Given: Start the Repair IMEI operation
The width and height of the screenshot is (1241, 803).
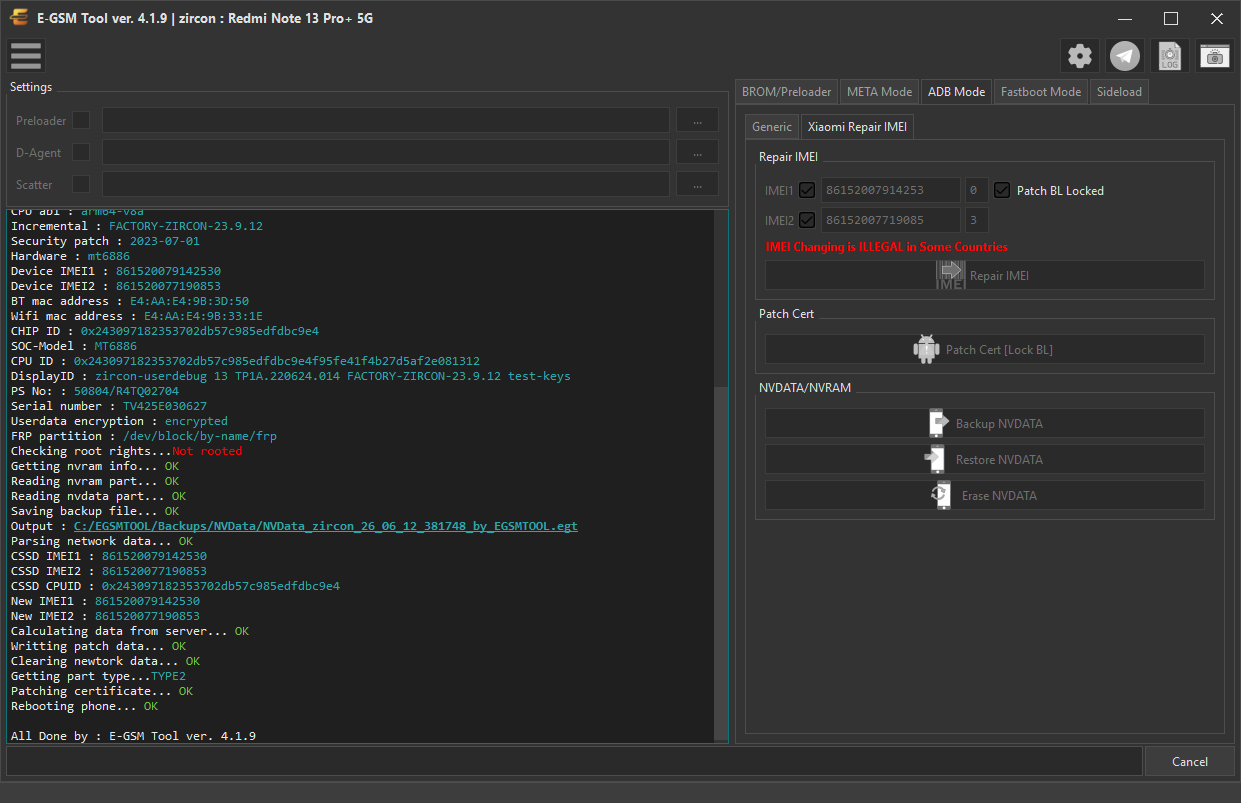Looking at the screenshot, I should 985,275.
